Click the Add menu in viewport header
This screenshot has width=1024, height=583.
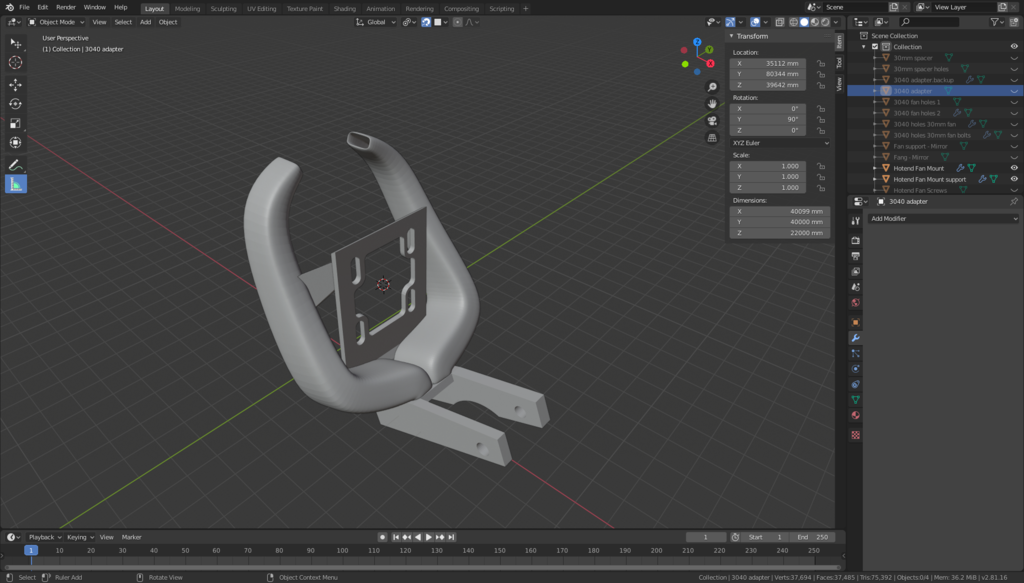pyautogui.click(x=145, y=22)
